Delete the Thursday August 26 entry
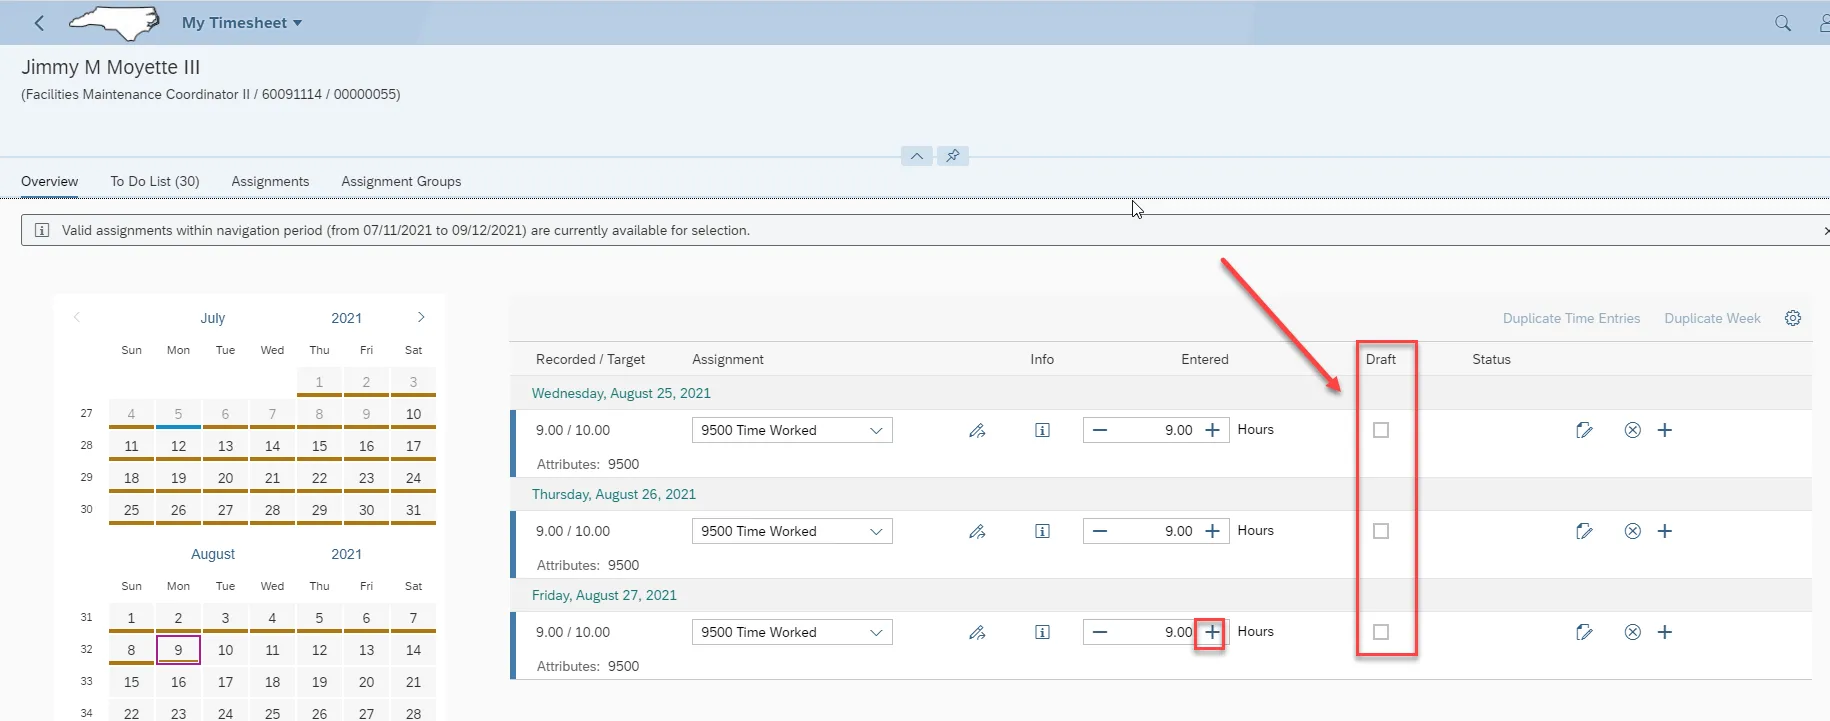Image resolution: width=1830 pixels, height=721 pixels. click(x=1632, y=531)
